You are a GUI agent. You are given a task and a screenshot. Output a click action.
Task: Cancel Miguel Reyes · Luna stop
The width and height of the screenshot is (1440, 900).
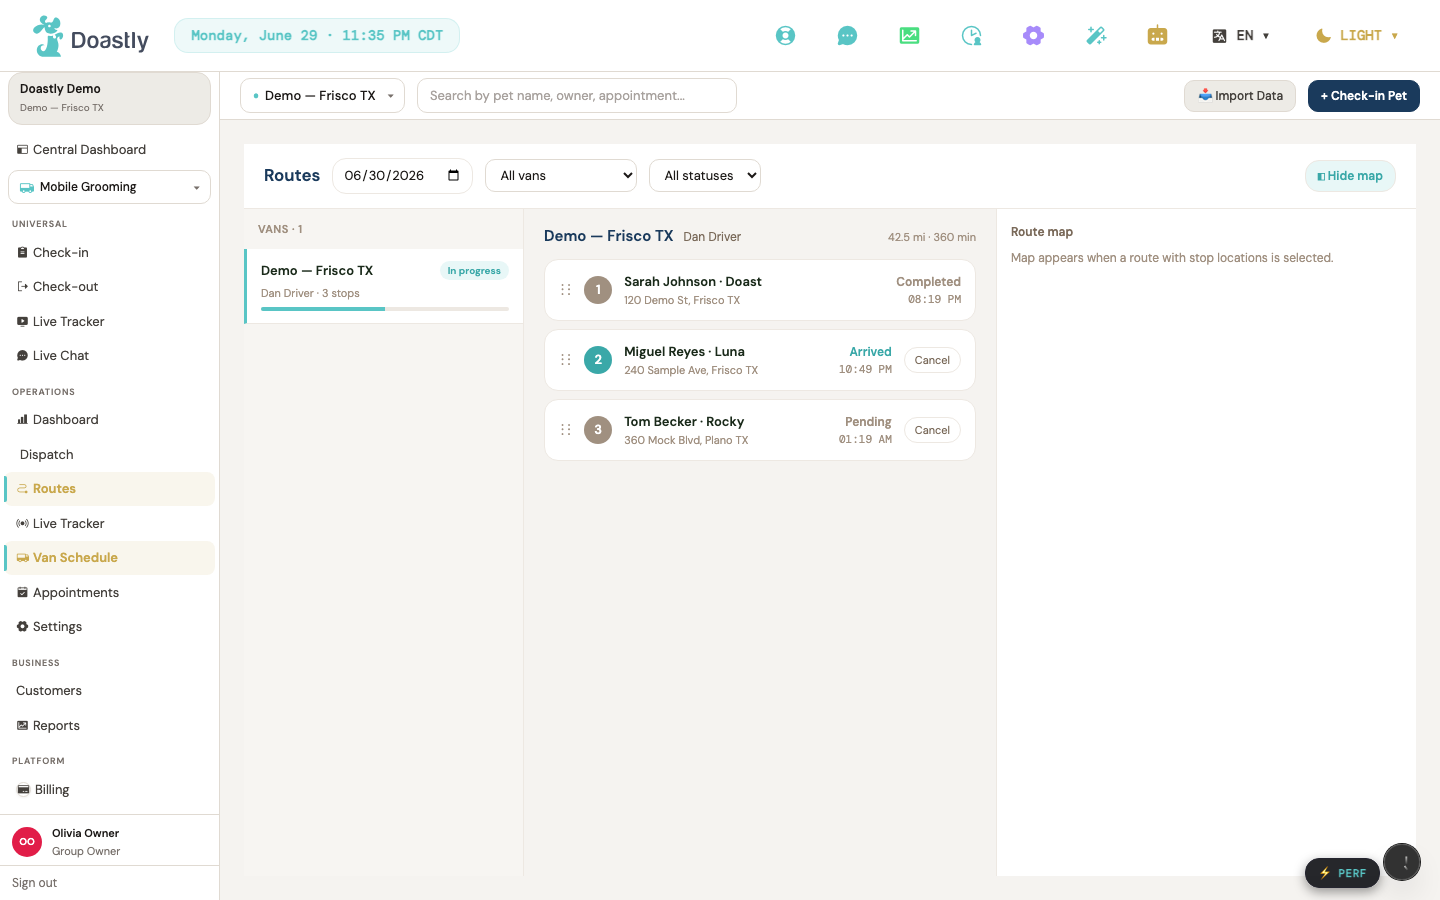point(932,360)
